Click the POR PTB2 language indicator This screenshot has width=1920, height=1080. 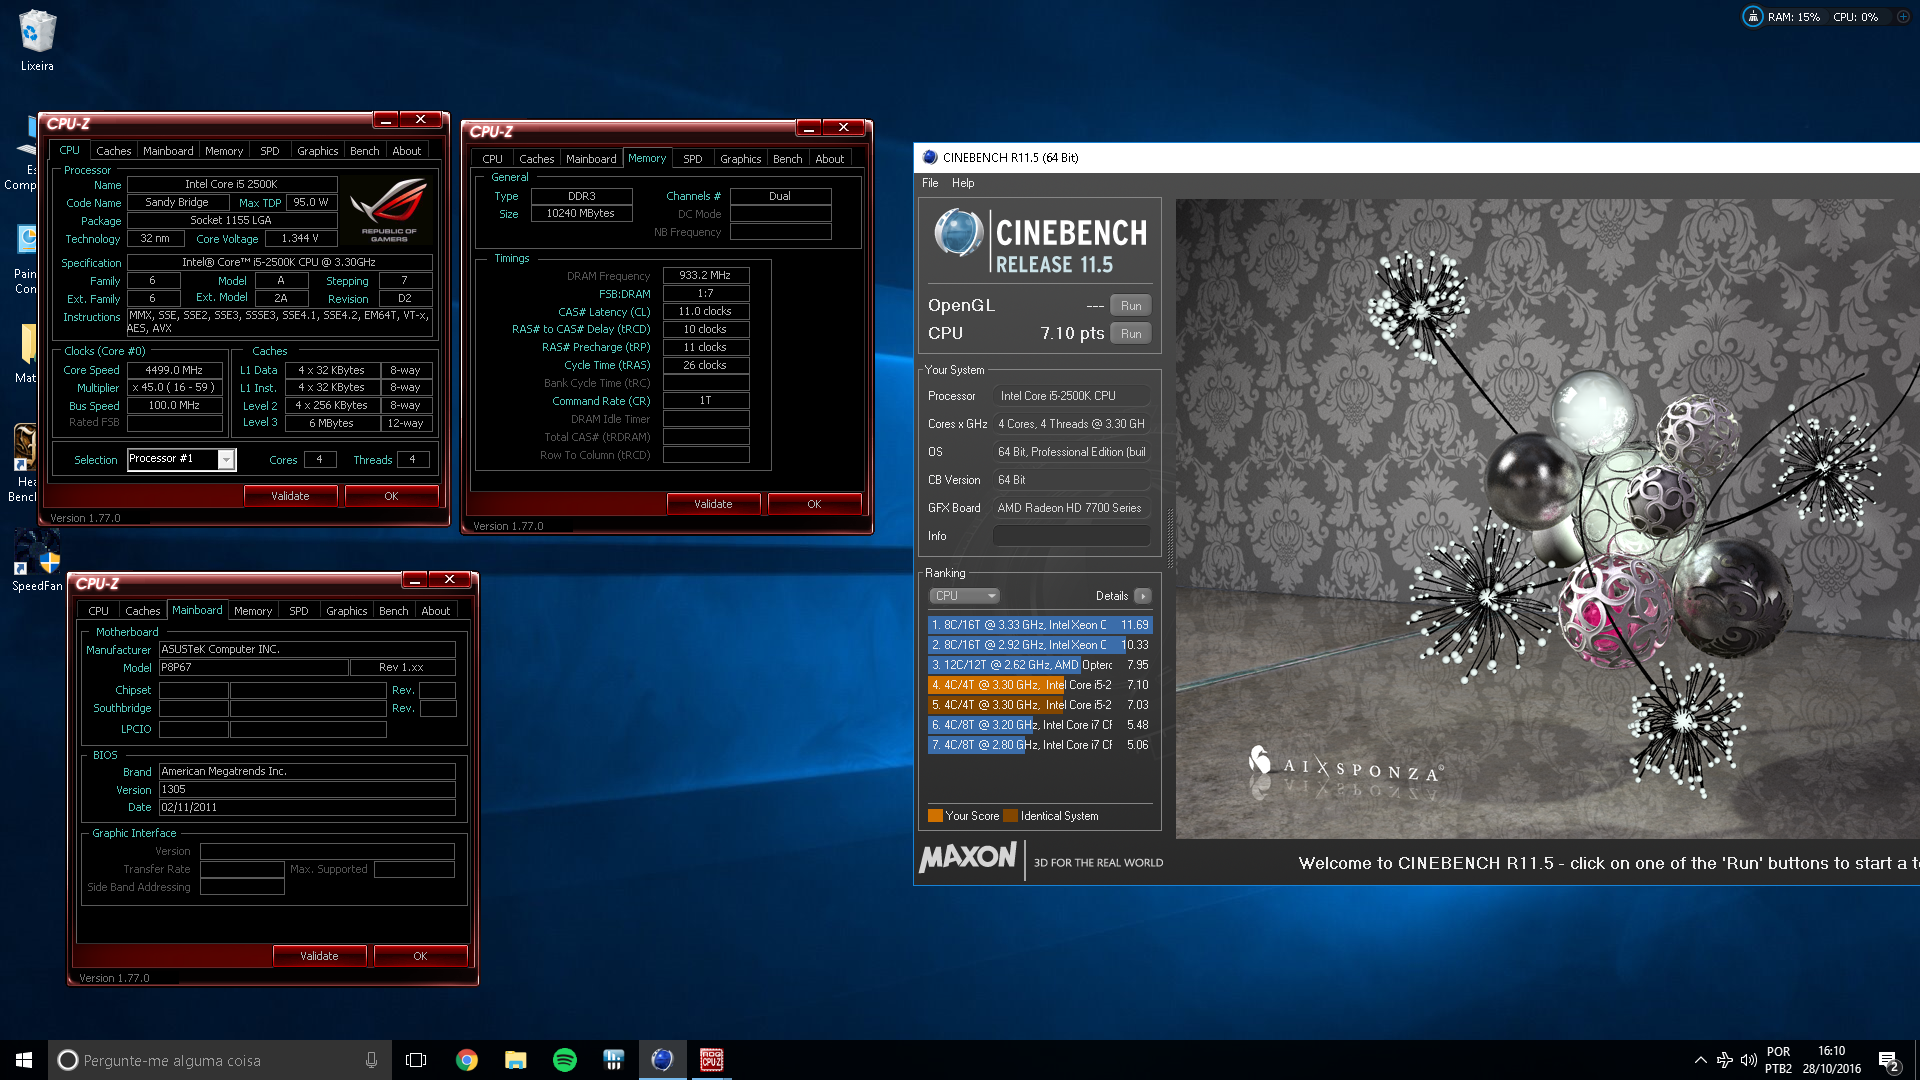click(1778, 1060)
